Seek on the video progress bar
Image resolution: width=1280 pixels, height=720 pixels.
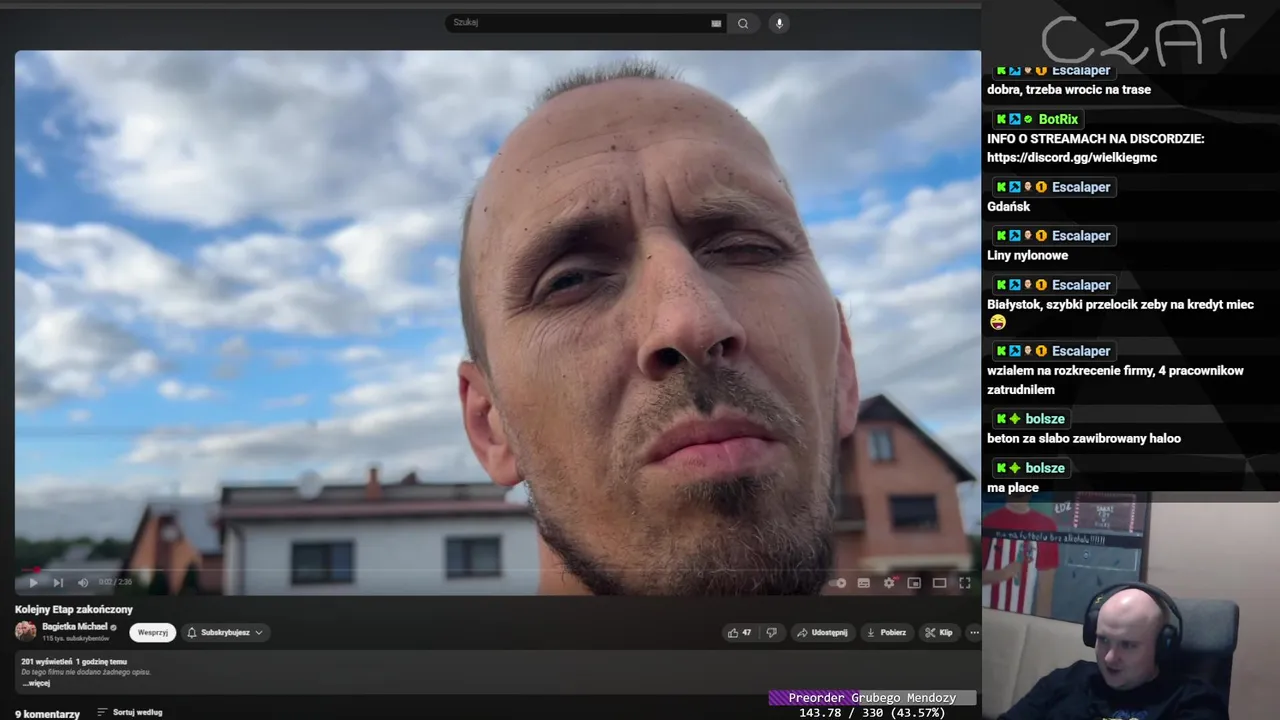click(497, 570)
